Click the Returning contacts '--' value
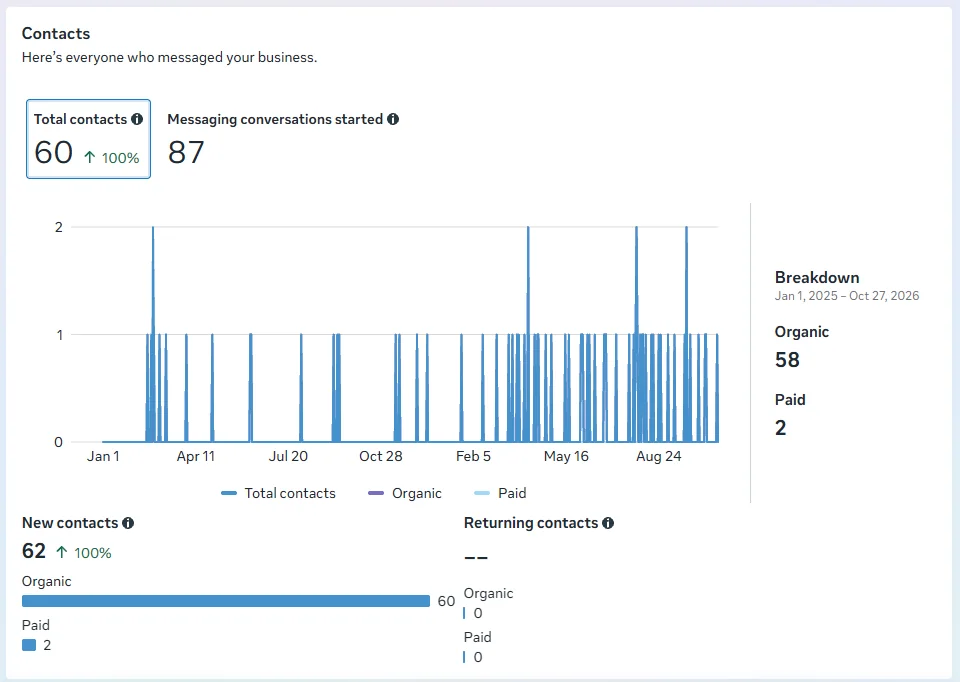960x682 pixels. pyautogui.click(x=476, y=558)
